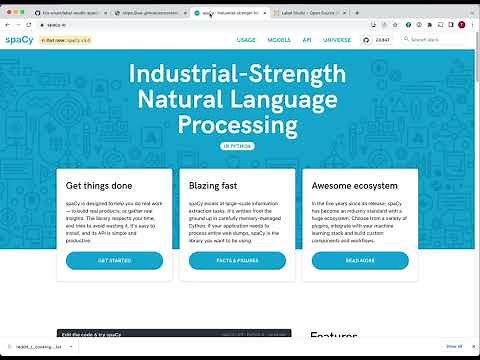Bookmark this page with star icon
480x360 pixels.
click(x=395, y=25)
